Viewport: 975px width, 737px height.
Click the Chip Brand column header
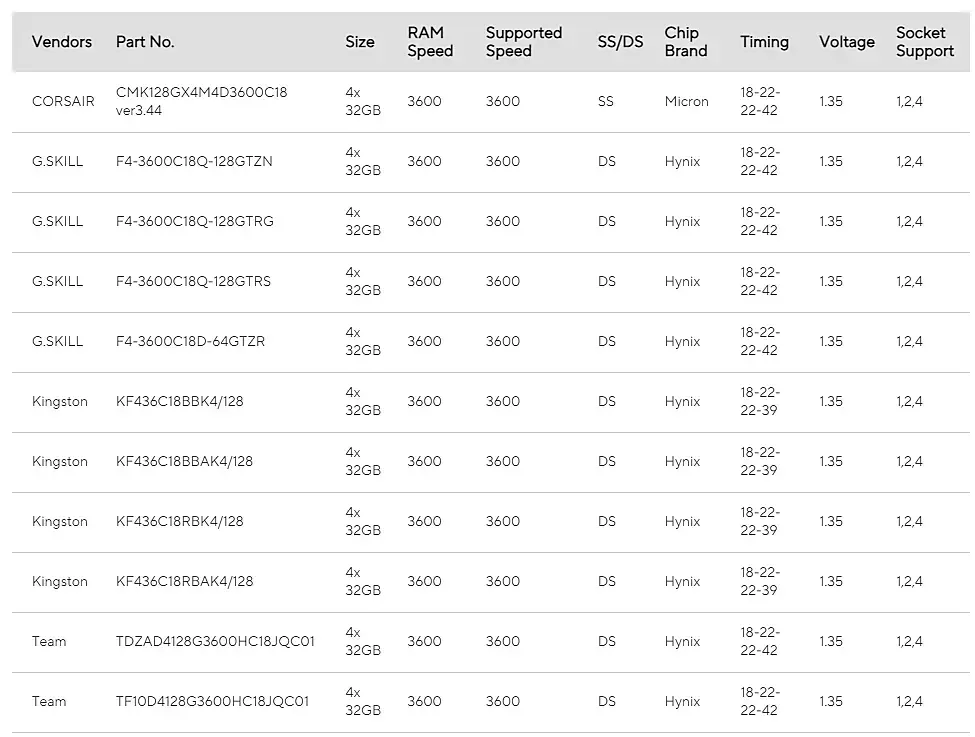click(686, 42)
